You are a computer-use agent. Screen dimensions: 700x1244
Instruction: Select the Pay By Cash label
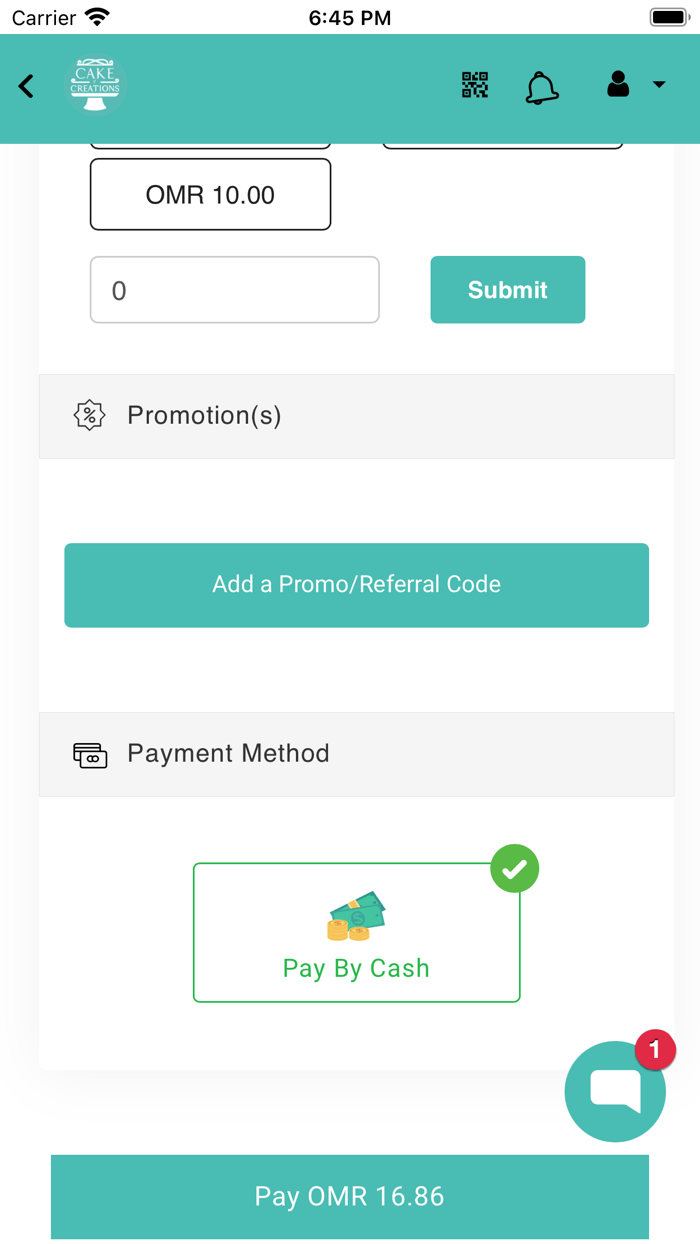[x=356, y=969]
